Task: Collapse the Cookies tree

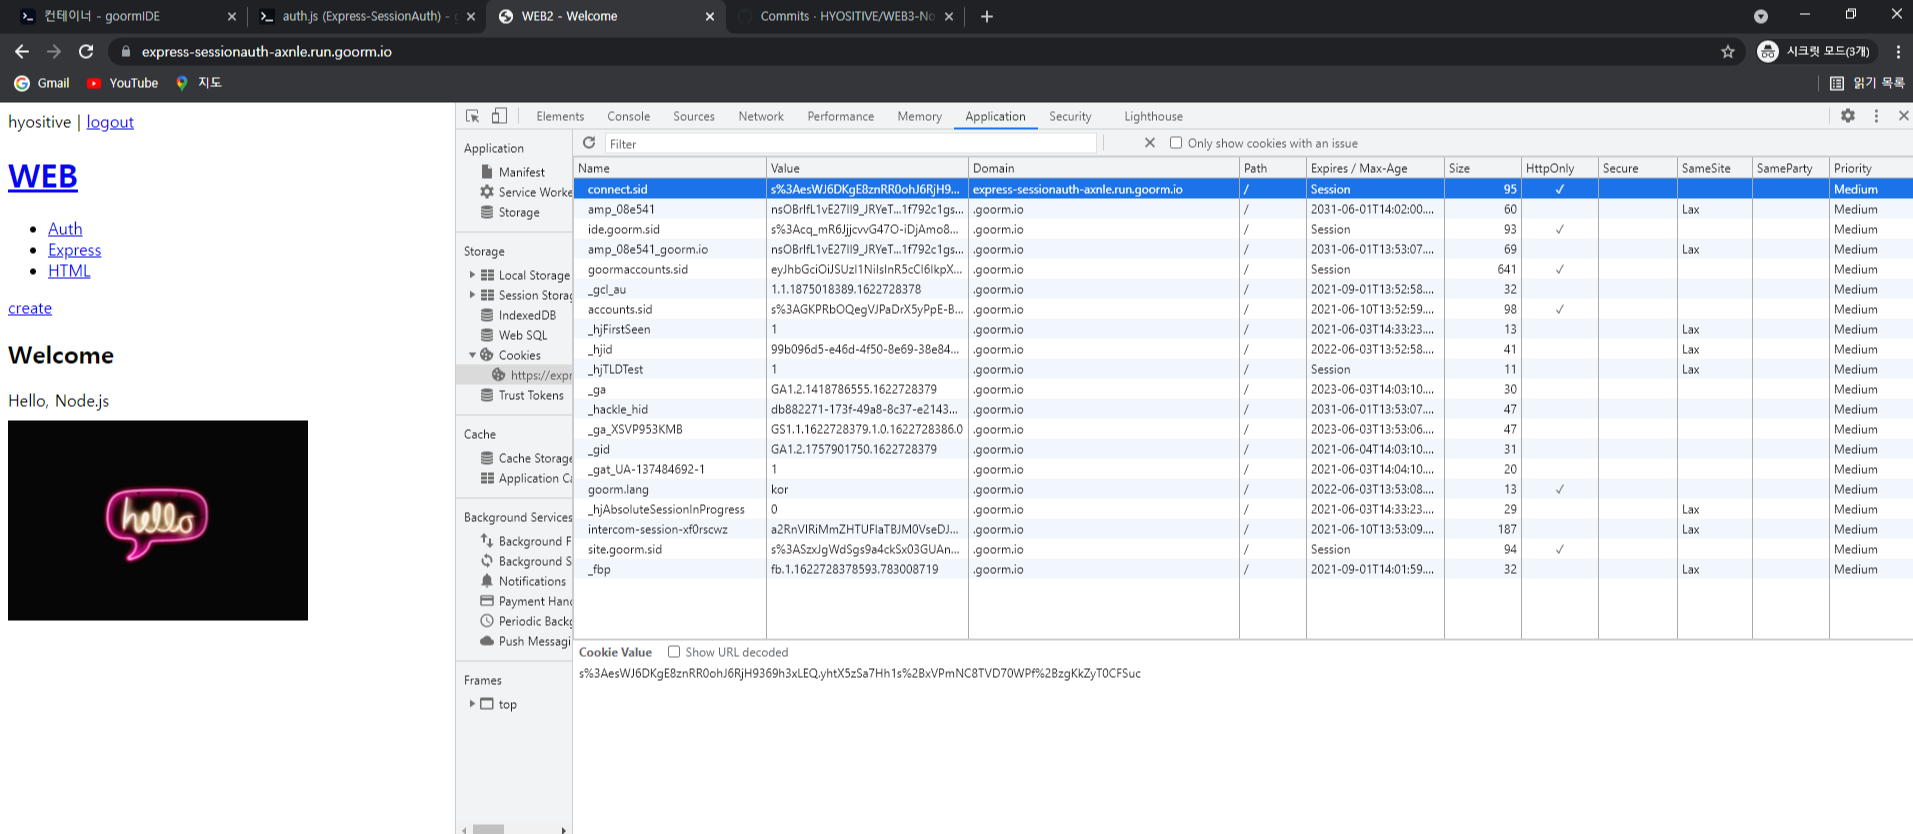Action: pos(472,355)
